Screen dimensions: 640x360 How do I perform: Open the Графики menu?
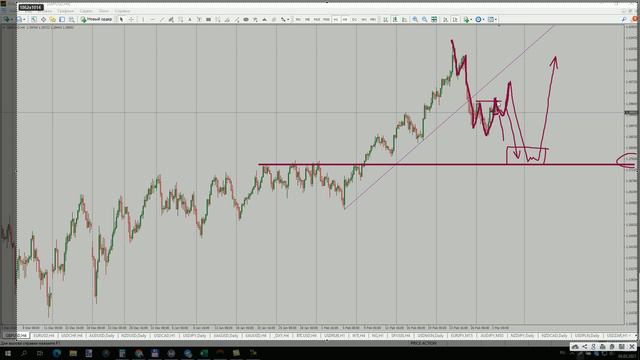[65, 11]
